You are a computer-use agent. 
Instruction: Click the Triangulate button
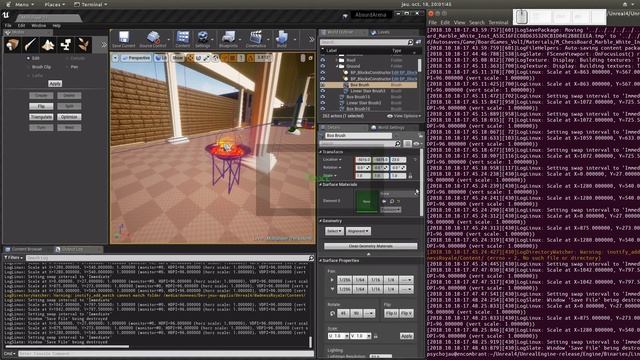(x=41, y=117)
